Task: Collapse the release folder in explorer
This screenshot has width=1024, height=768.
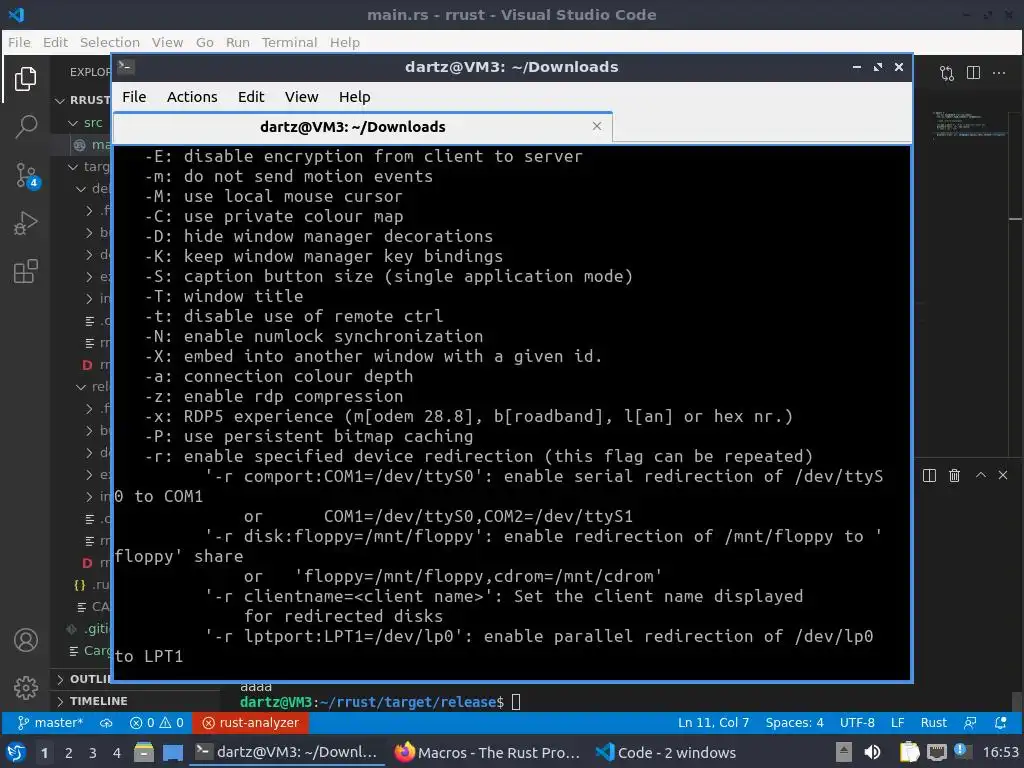Action: click(81, 387)
